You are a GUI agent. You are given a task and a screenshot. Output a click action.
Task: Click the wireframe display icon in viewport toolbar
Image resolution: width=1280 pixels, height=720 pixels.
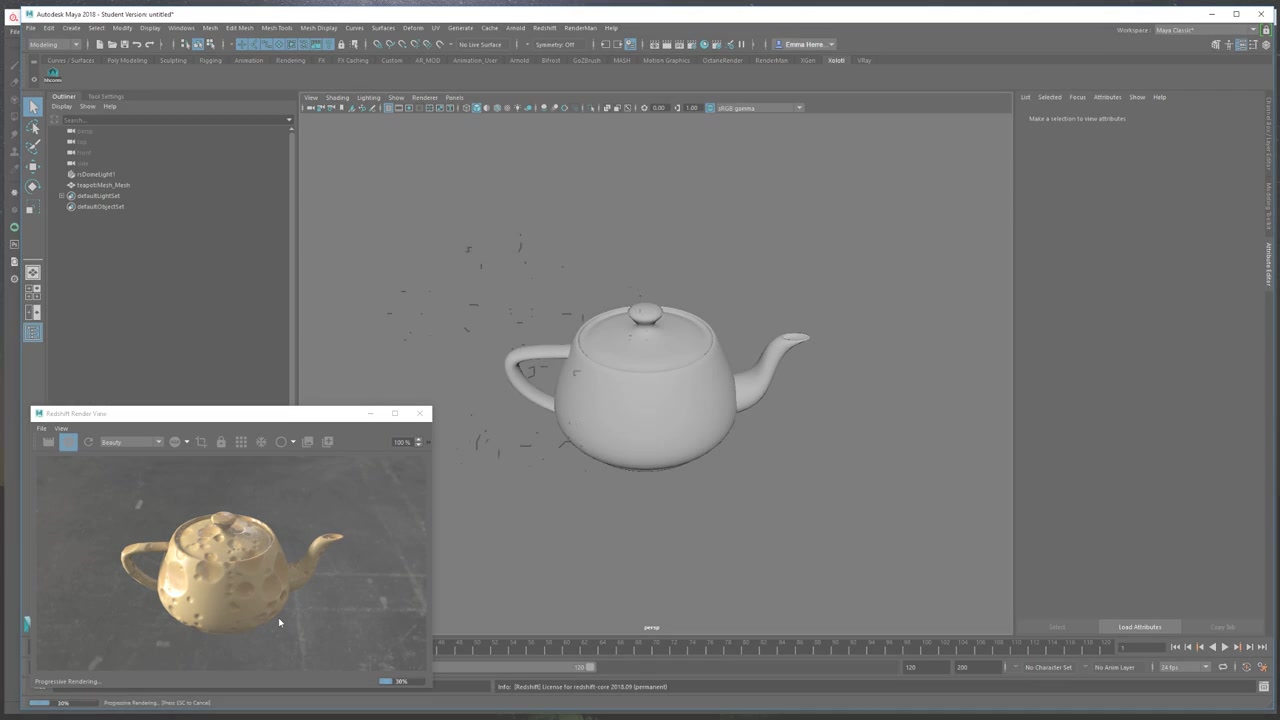pos(466,108)
